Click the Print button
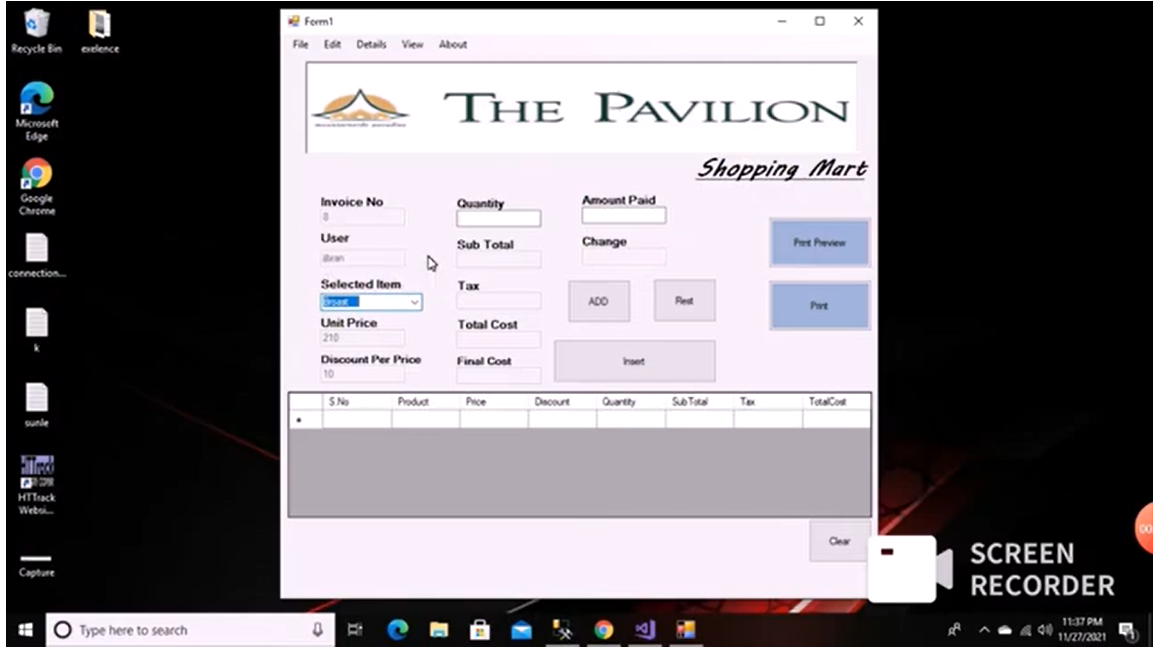This screenshot has height=647, width=1172. (820, 306)
